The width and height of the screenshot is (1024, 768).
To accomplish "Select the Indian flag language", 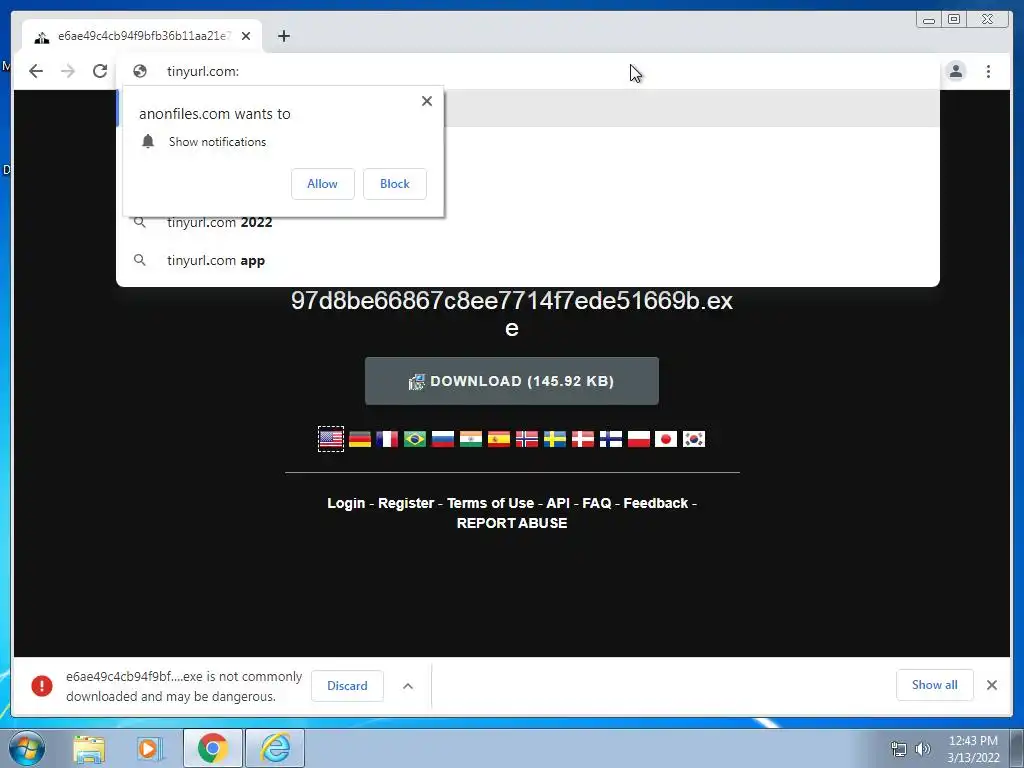I will (x=471, y=439).
